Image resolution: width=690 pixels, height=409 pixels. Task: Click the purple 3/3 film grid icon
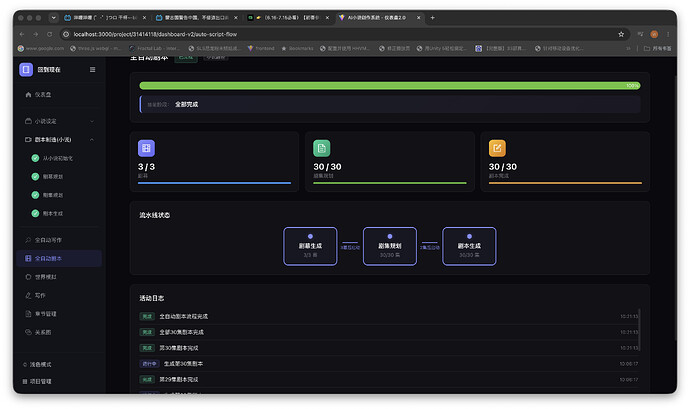coord(146,148)
